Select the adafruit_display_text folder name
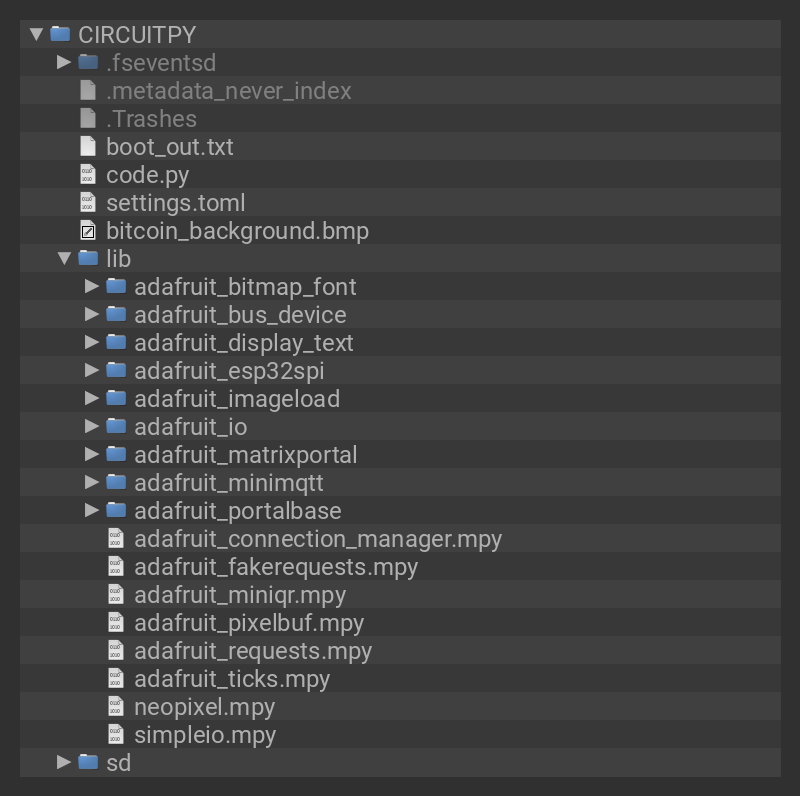This screenshot has height=796, width=800. tap(244, 342)
